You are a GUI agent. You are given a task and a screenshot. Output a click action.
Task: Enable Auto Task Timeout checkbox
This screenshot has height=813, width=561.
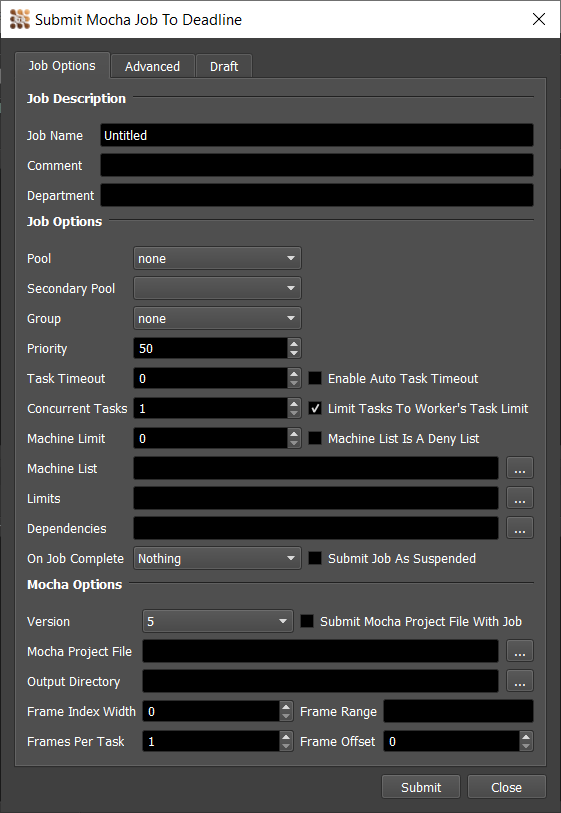click(x=315, y=378)
